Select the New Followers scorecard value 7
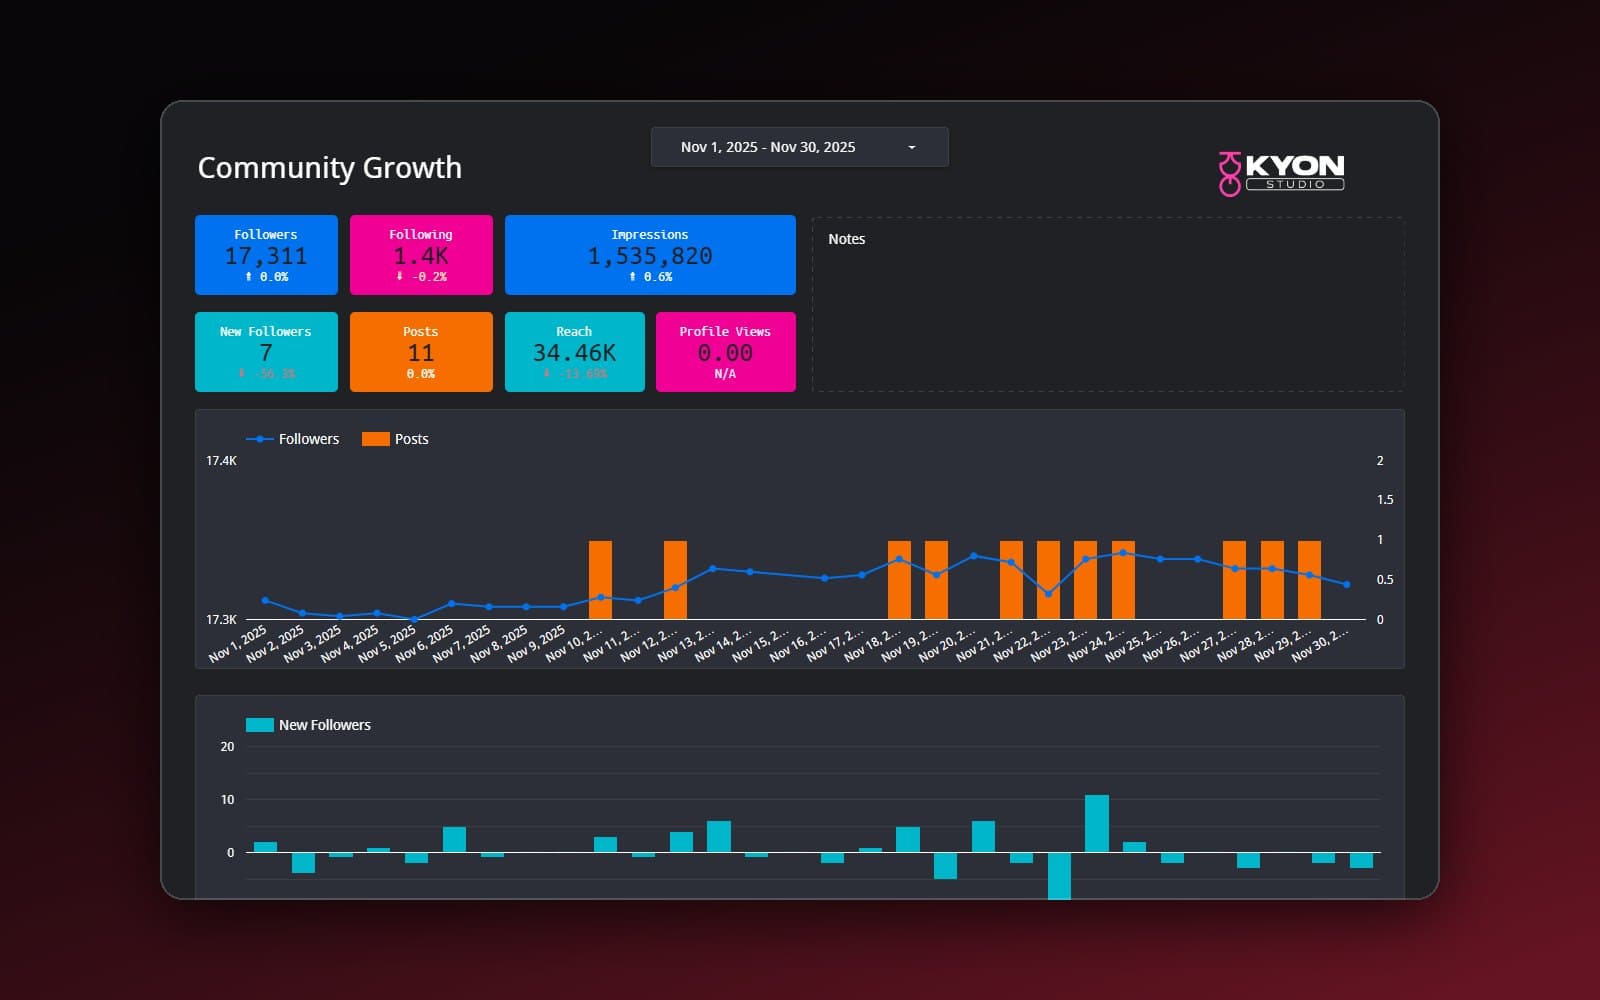This screenshot has width=1600, height=1000. click(x=266, y=353)
